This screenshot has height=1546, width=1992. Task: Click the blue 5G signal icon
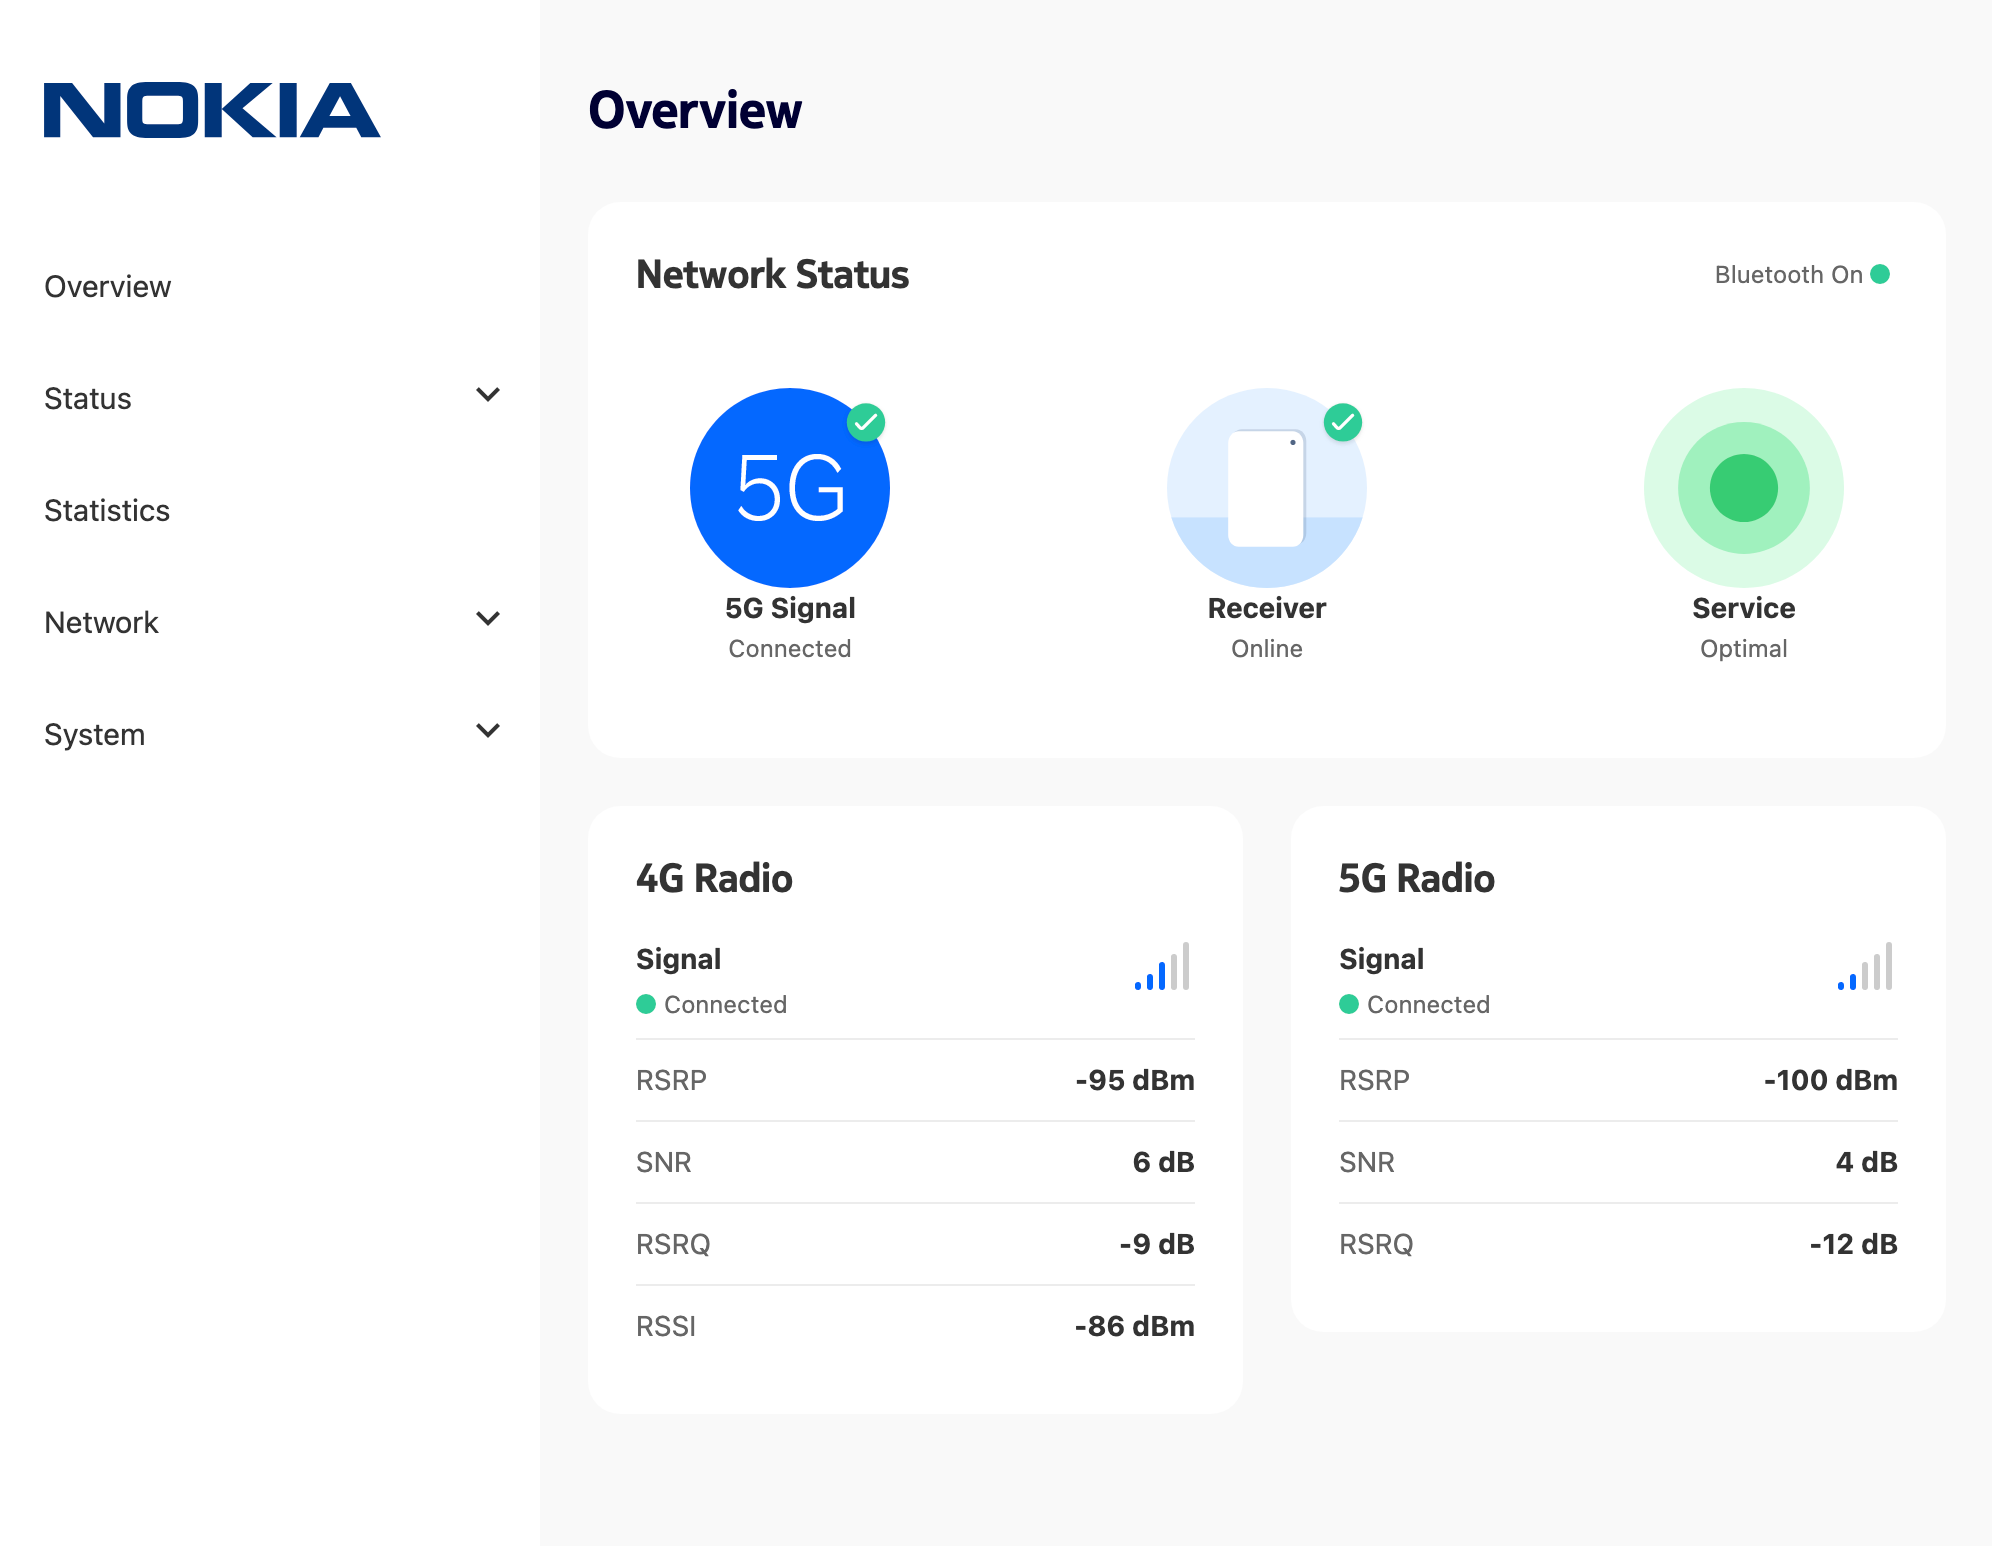point(790,488)
